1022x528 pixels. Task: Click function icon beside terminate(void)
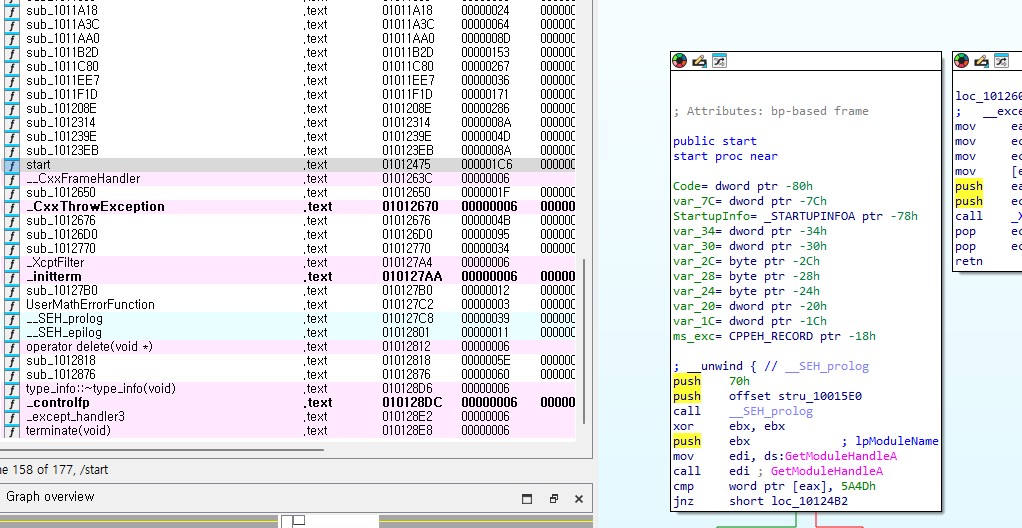click(12, 431)
